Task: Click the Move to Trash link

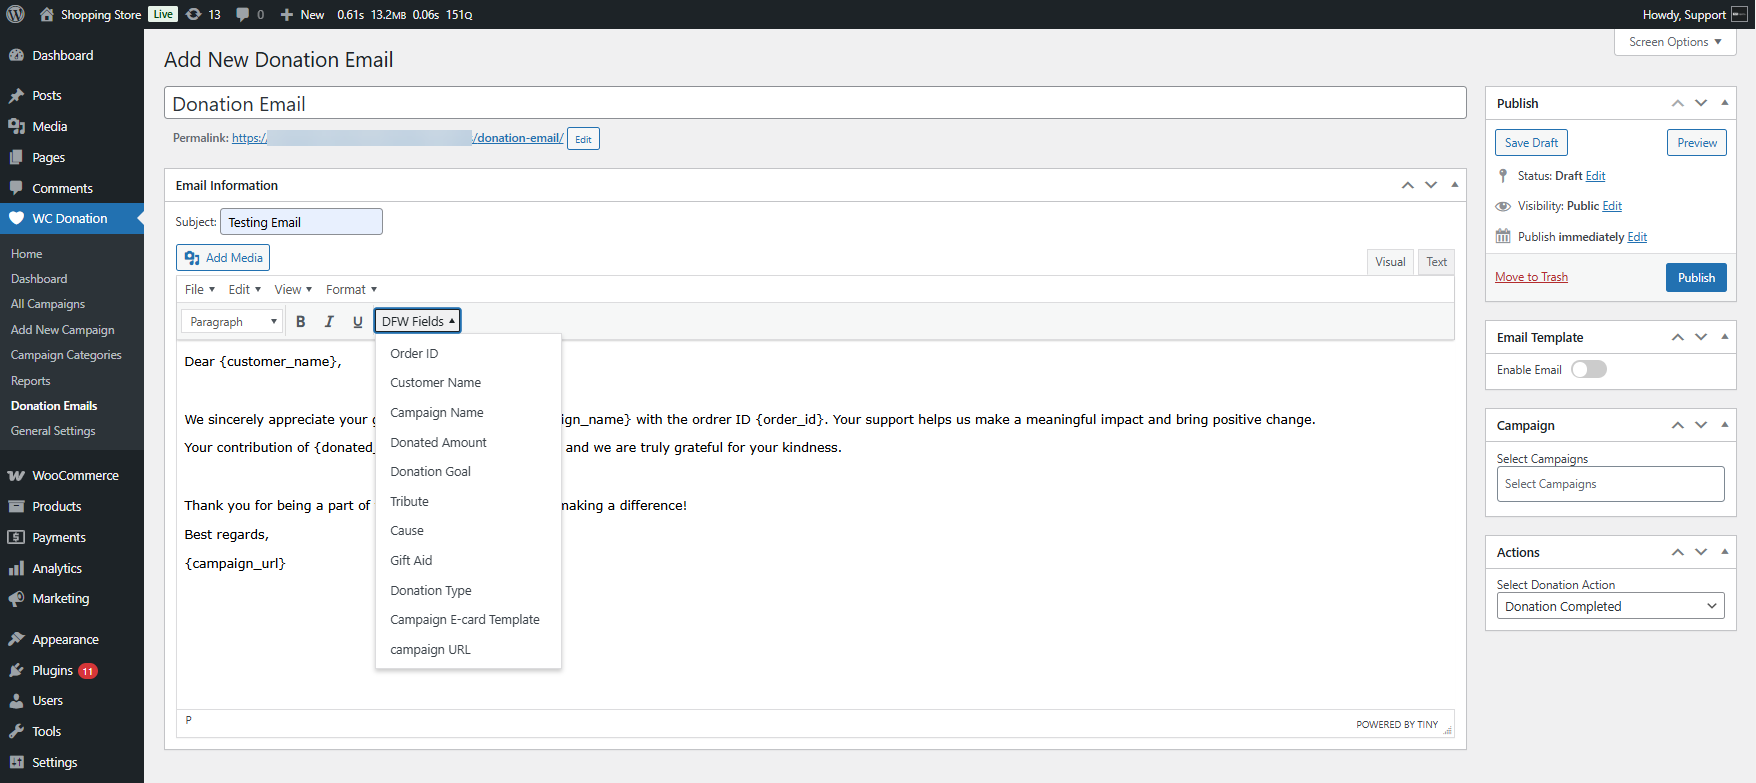Action: (1531, 277)
